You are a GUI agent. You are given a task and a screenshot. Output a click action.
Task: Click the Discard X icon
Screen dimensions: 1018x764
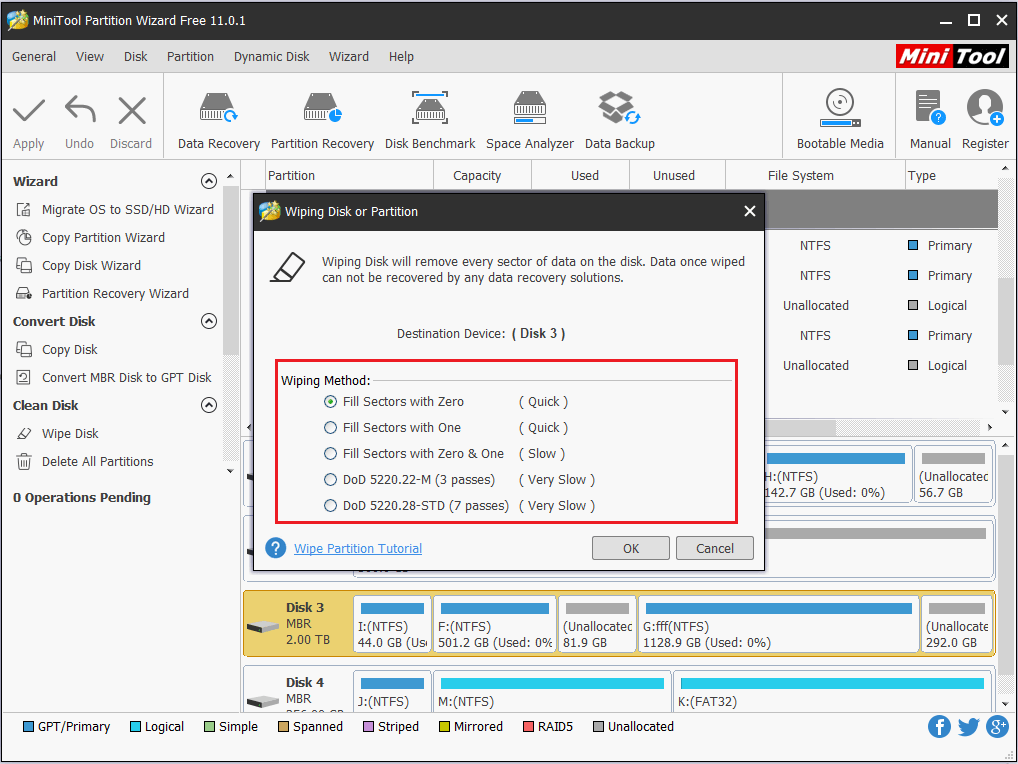pyautogui.click(x=132, y=110)
